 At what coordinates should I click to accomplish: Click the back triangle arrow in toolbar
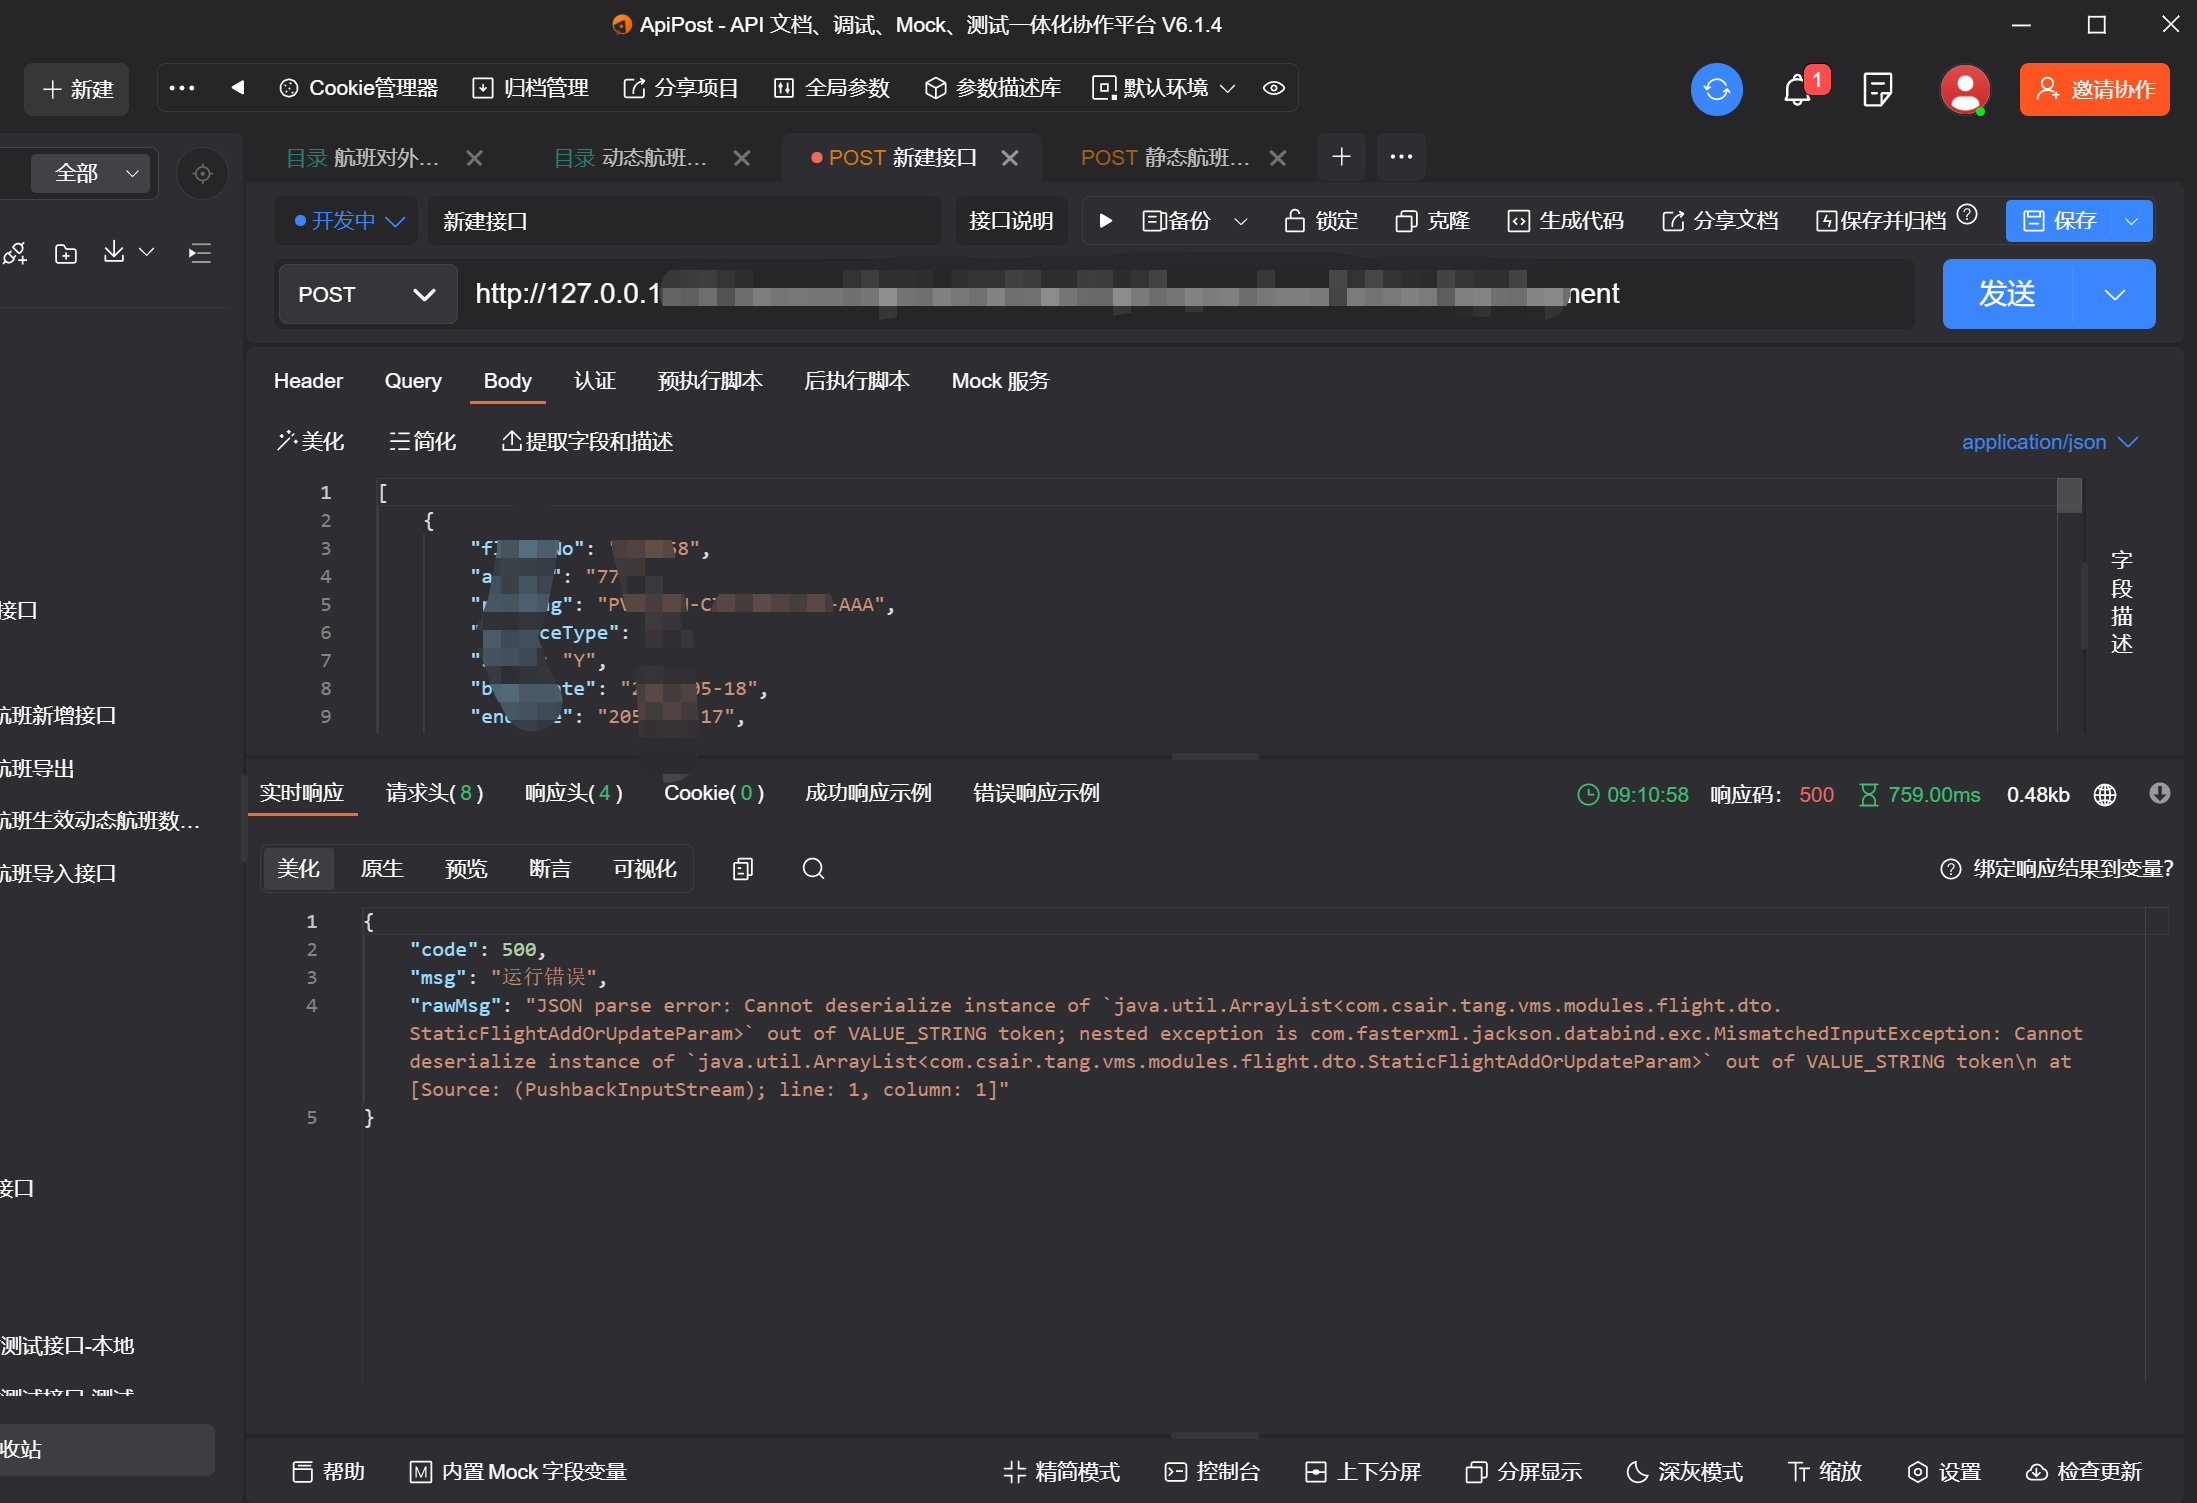pos(237,88)
